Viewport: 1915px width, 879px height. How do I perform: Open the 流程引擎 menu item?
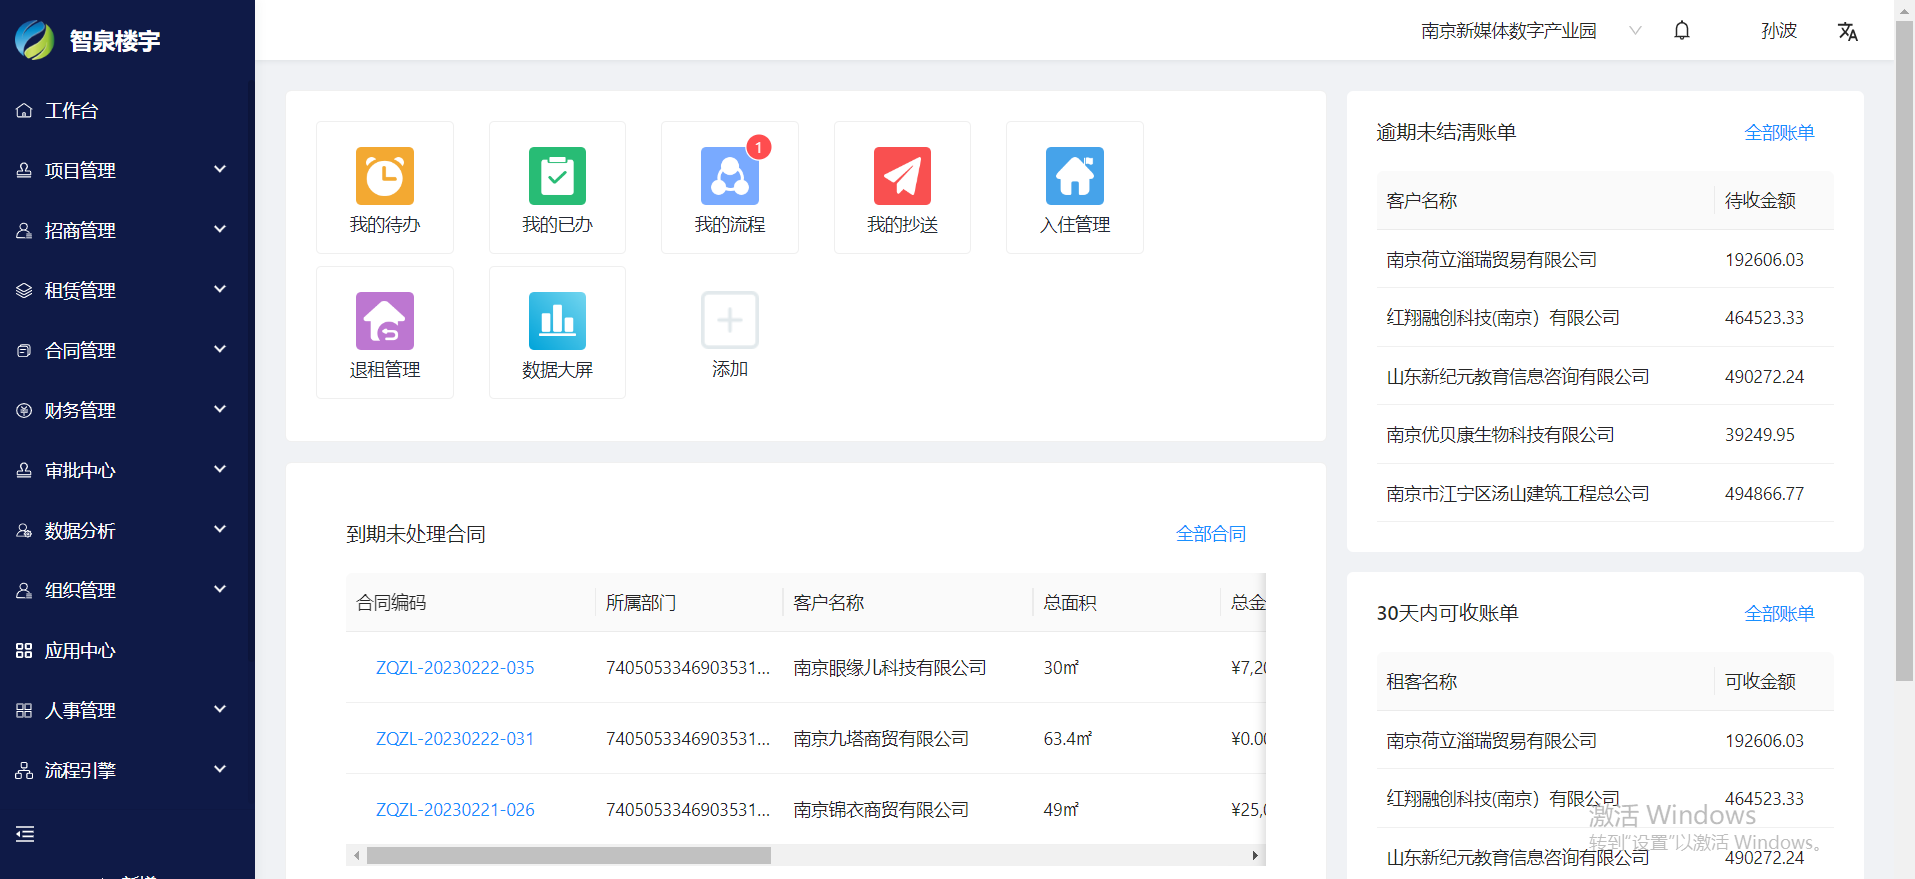pyautogui.click(x=125, y=771)
